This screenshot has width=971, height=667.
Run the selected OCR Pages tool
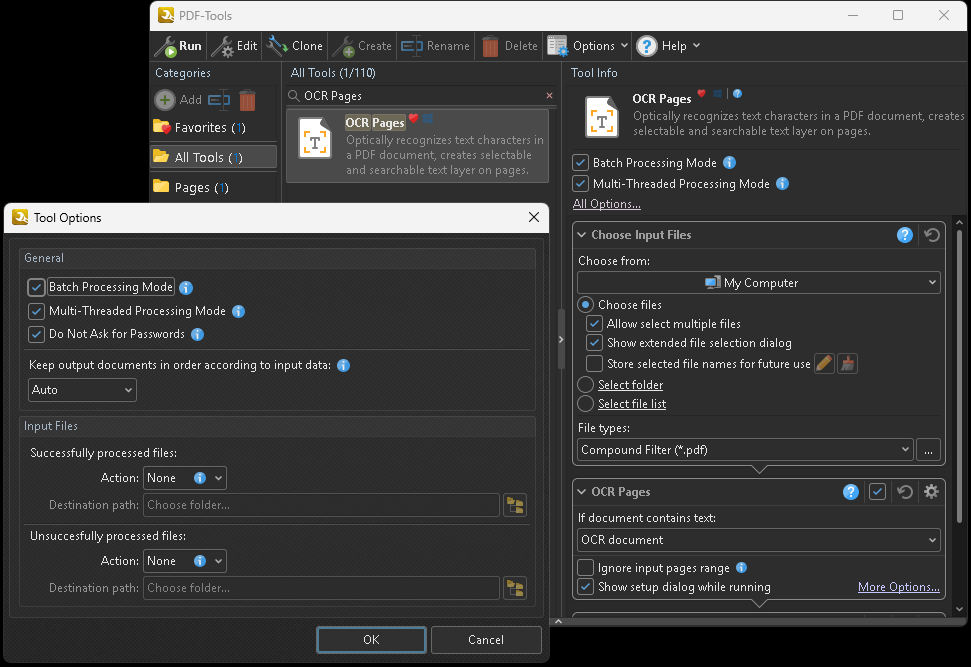coord(178,45)
